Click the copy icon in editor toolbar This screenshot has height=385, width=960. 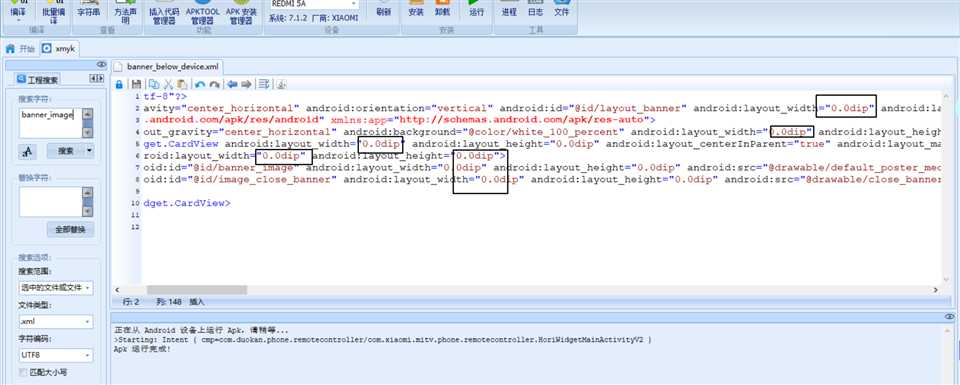click(x=154, y=84)
